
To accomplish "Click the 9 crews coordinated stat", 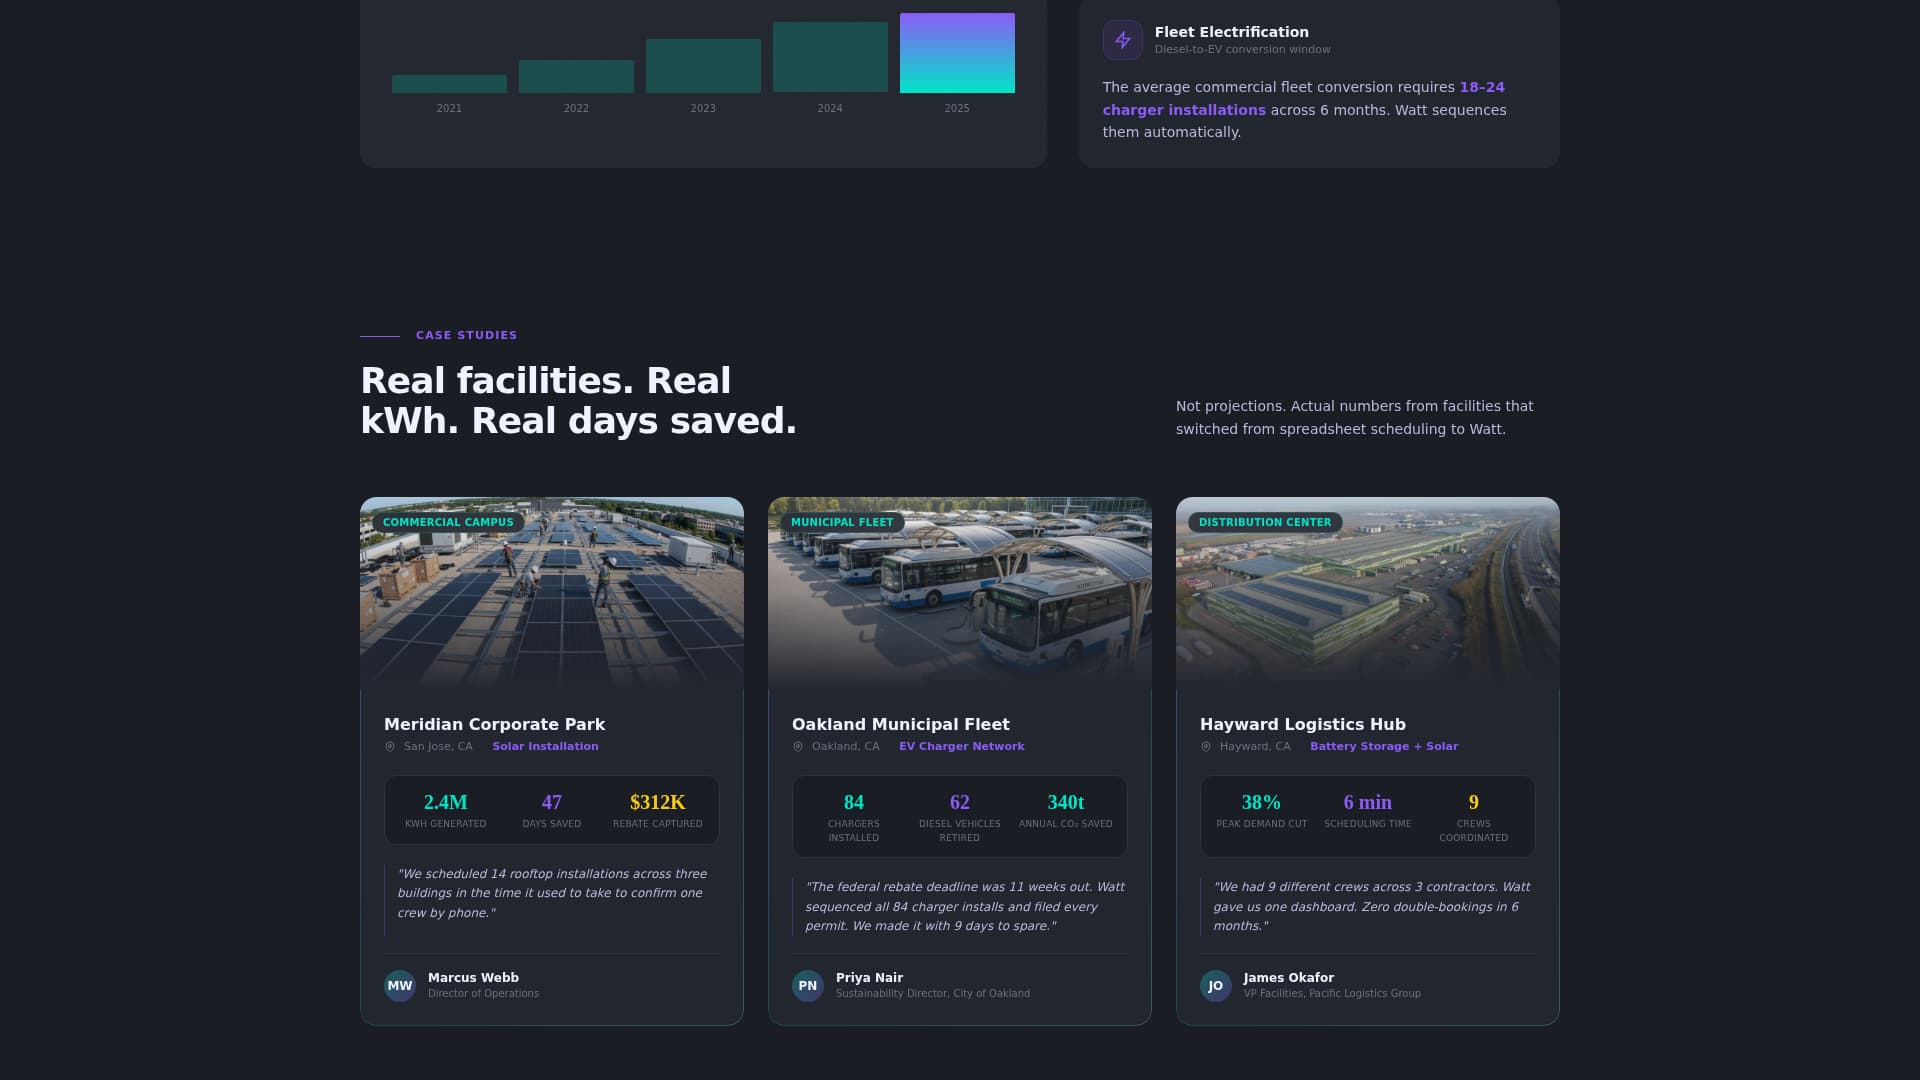I will pos(1474,818).
